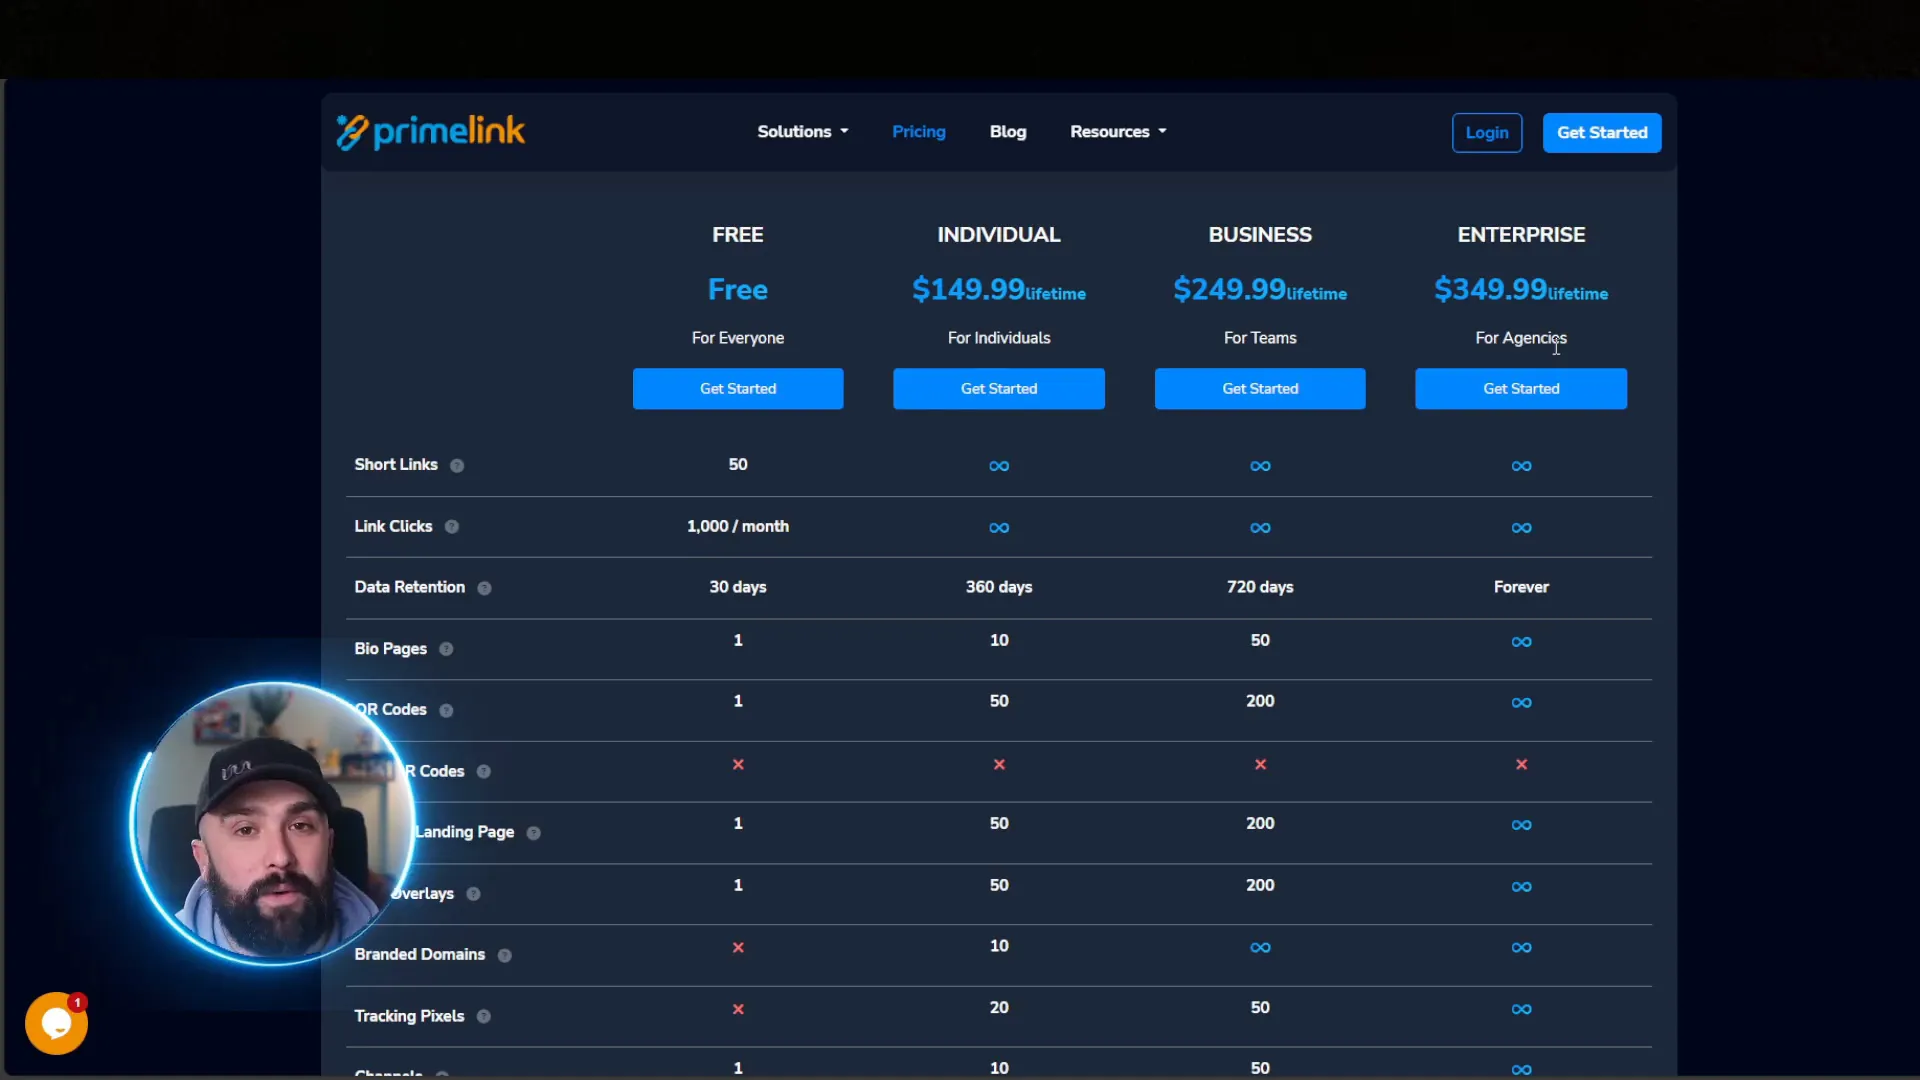Click the $149.99 lifetime price
Image resolution: width=1920 pixels, height=1080 pixels.
999,290
